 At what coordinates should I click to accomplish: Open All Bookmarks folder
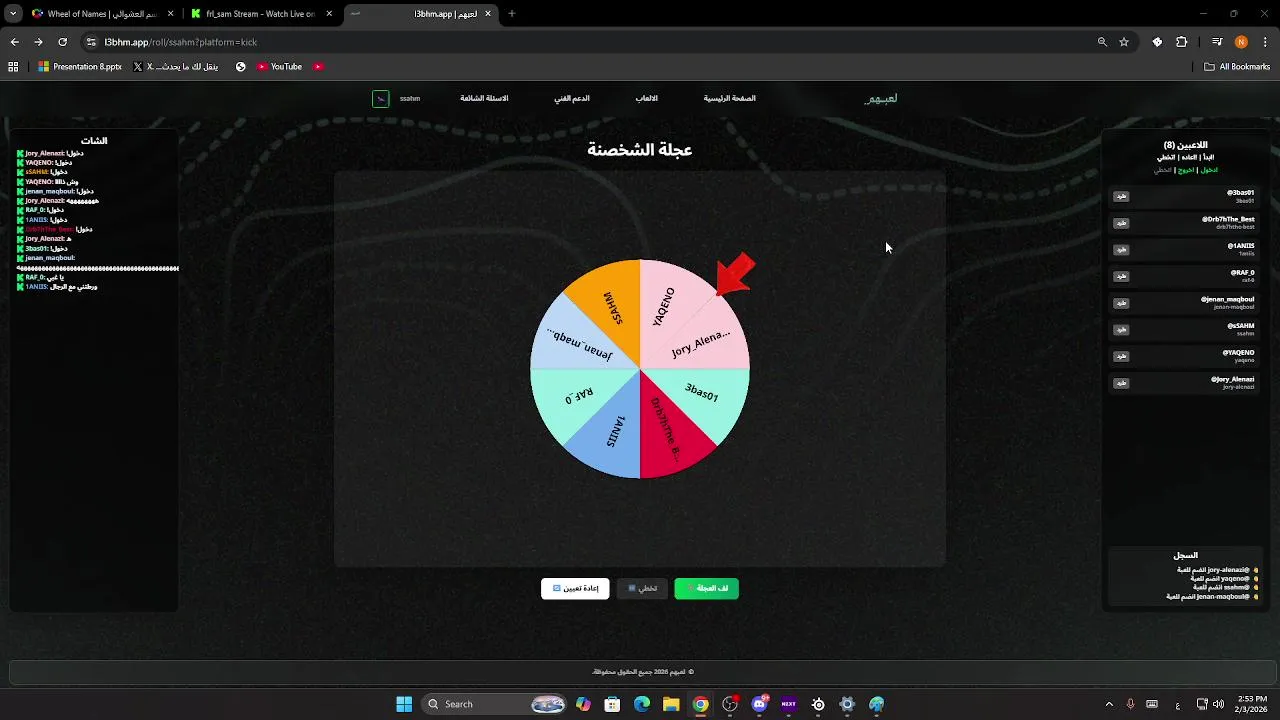[x=1237, y=67]
